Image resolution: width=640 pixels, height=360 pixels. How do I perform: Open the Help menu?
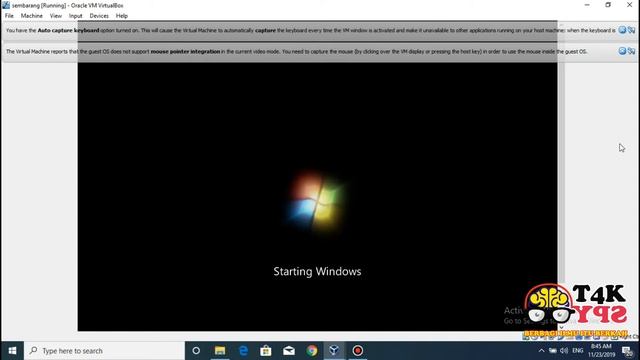point(122,16)
